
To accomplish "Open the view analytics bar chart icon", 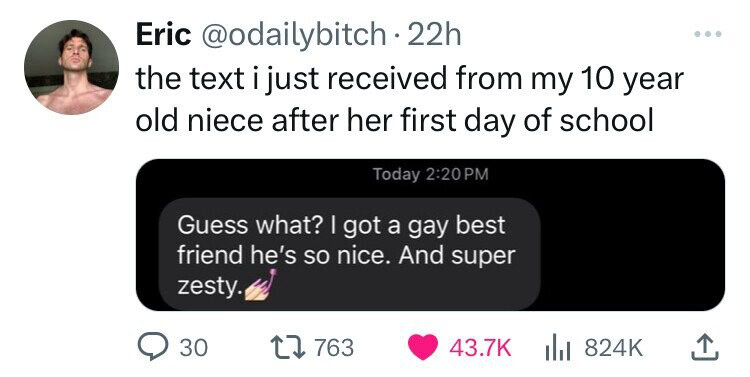I will 560,348.
